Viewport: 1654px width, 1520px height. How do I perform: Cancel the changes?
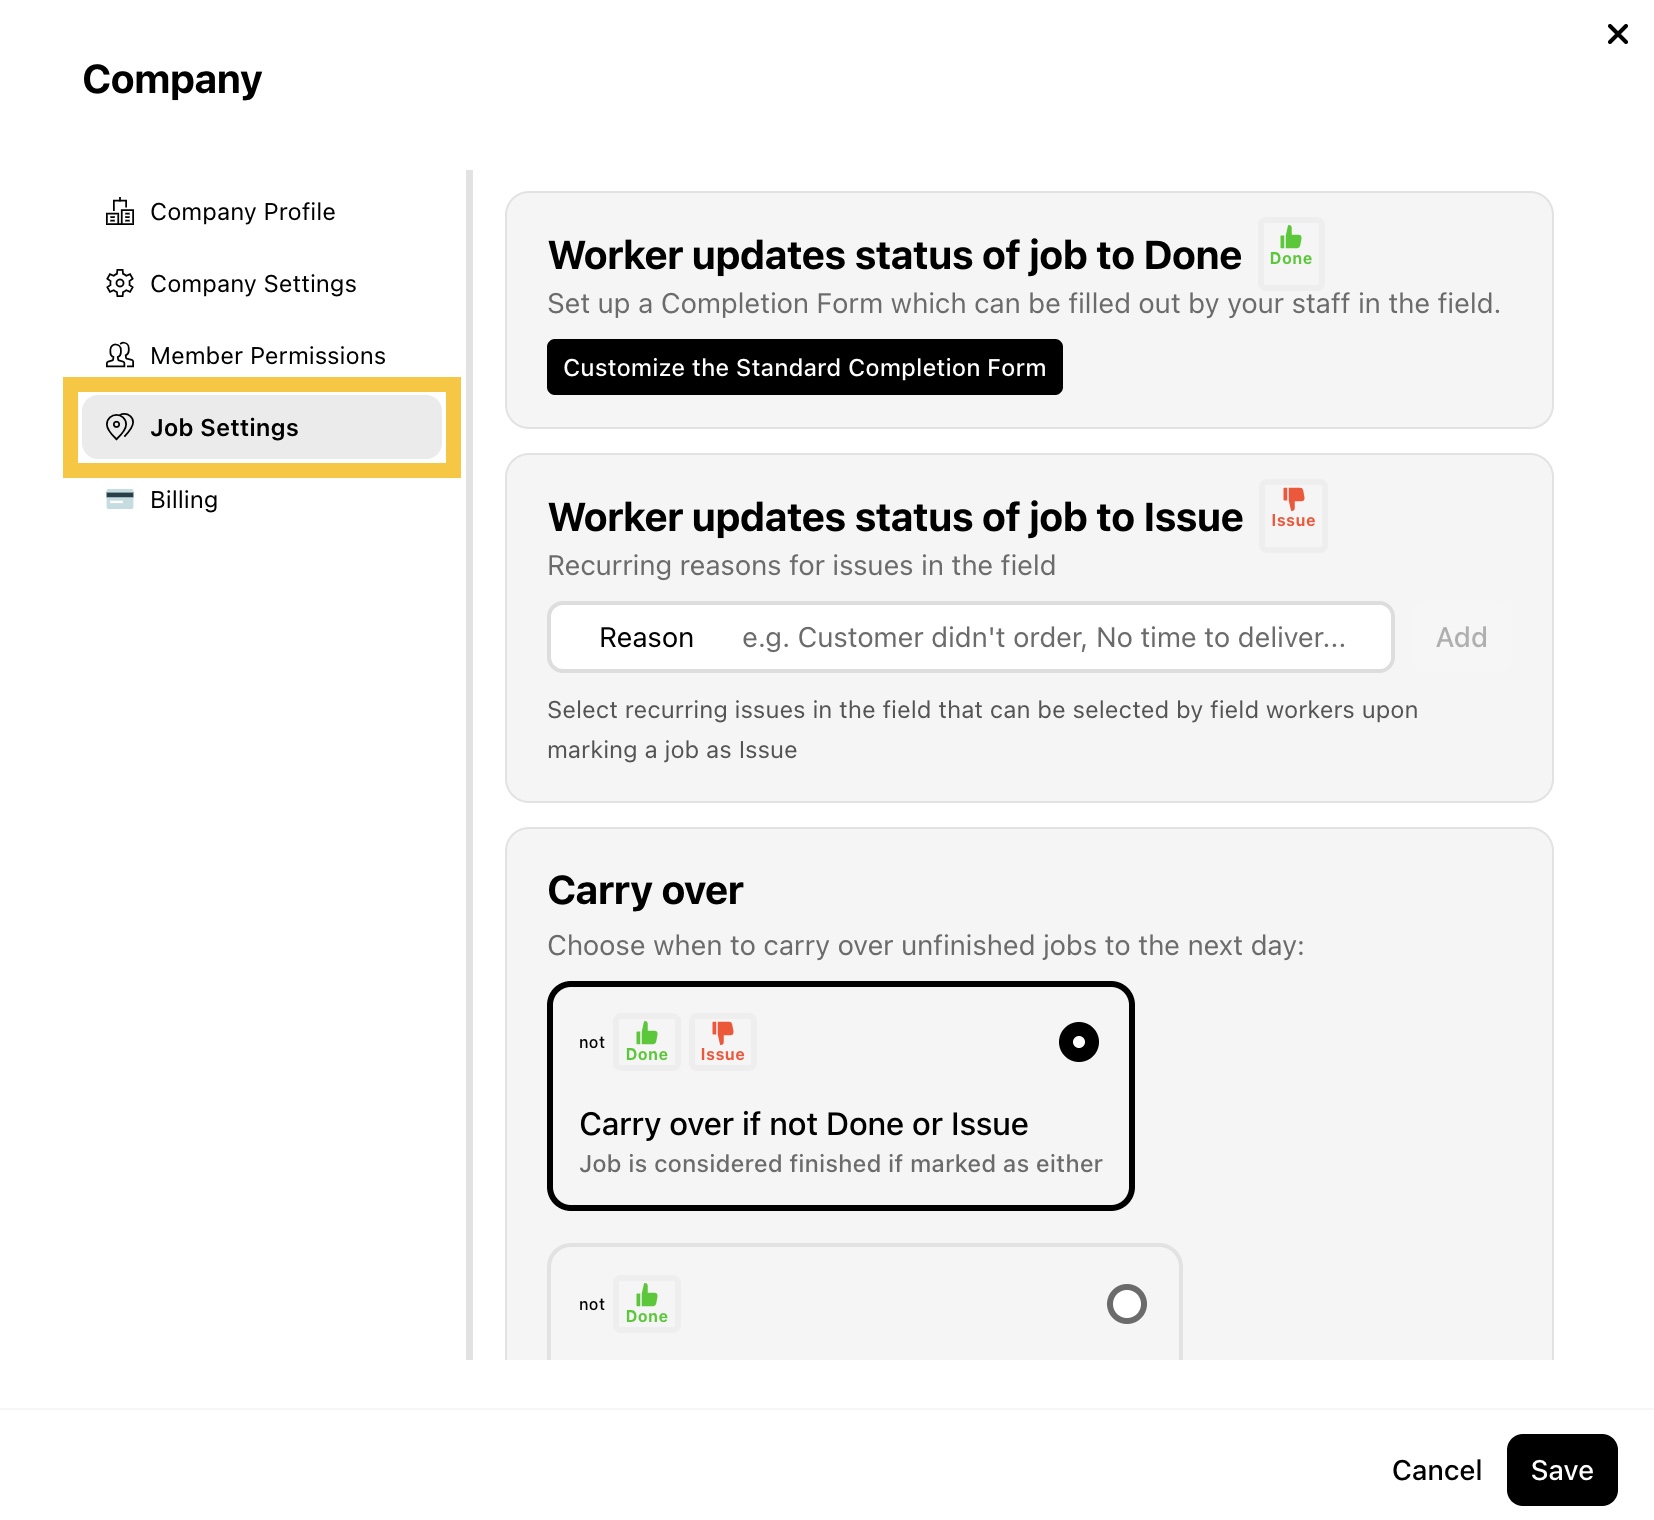[1437, 1470]
